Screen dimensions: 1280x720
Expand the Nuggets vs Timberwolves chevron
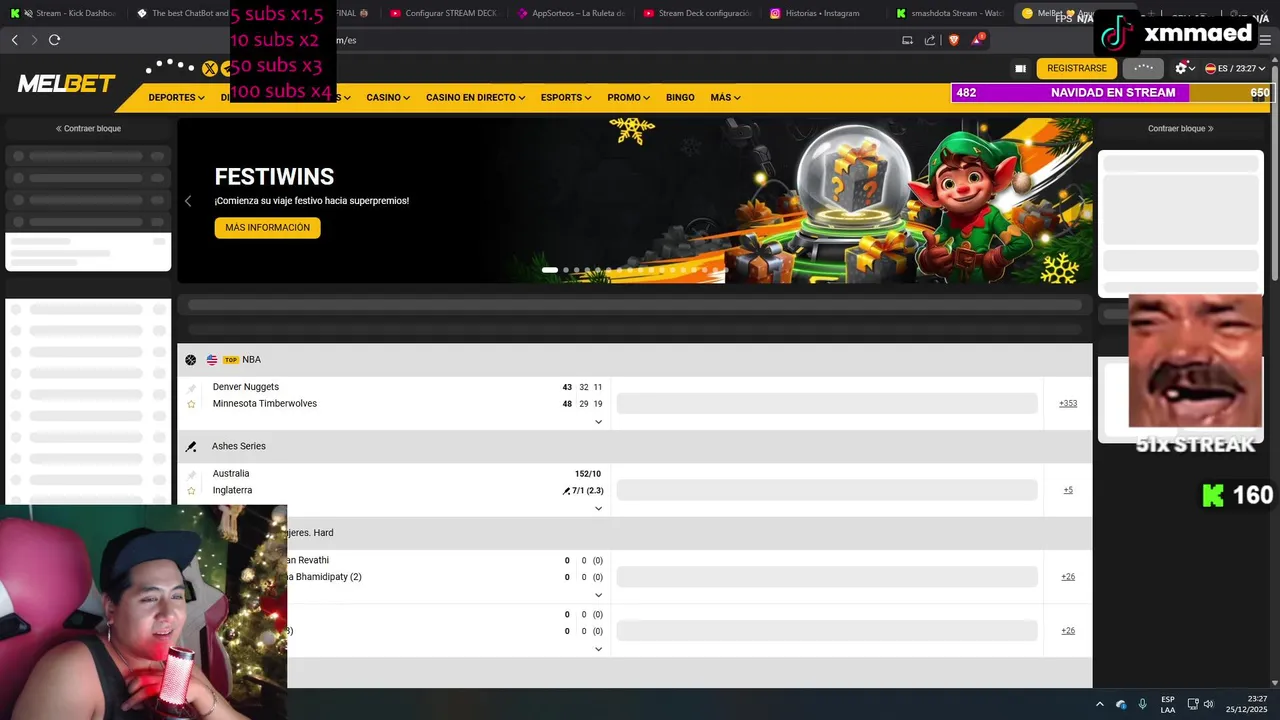click(598, 422)
